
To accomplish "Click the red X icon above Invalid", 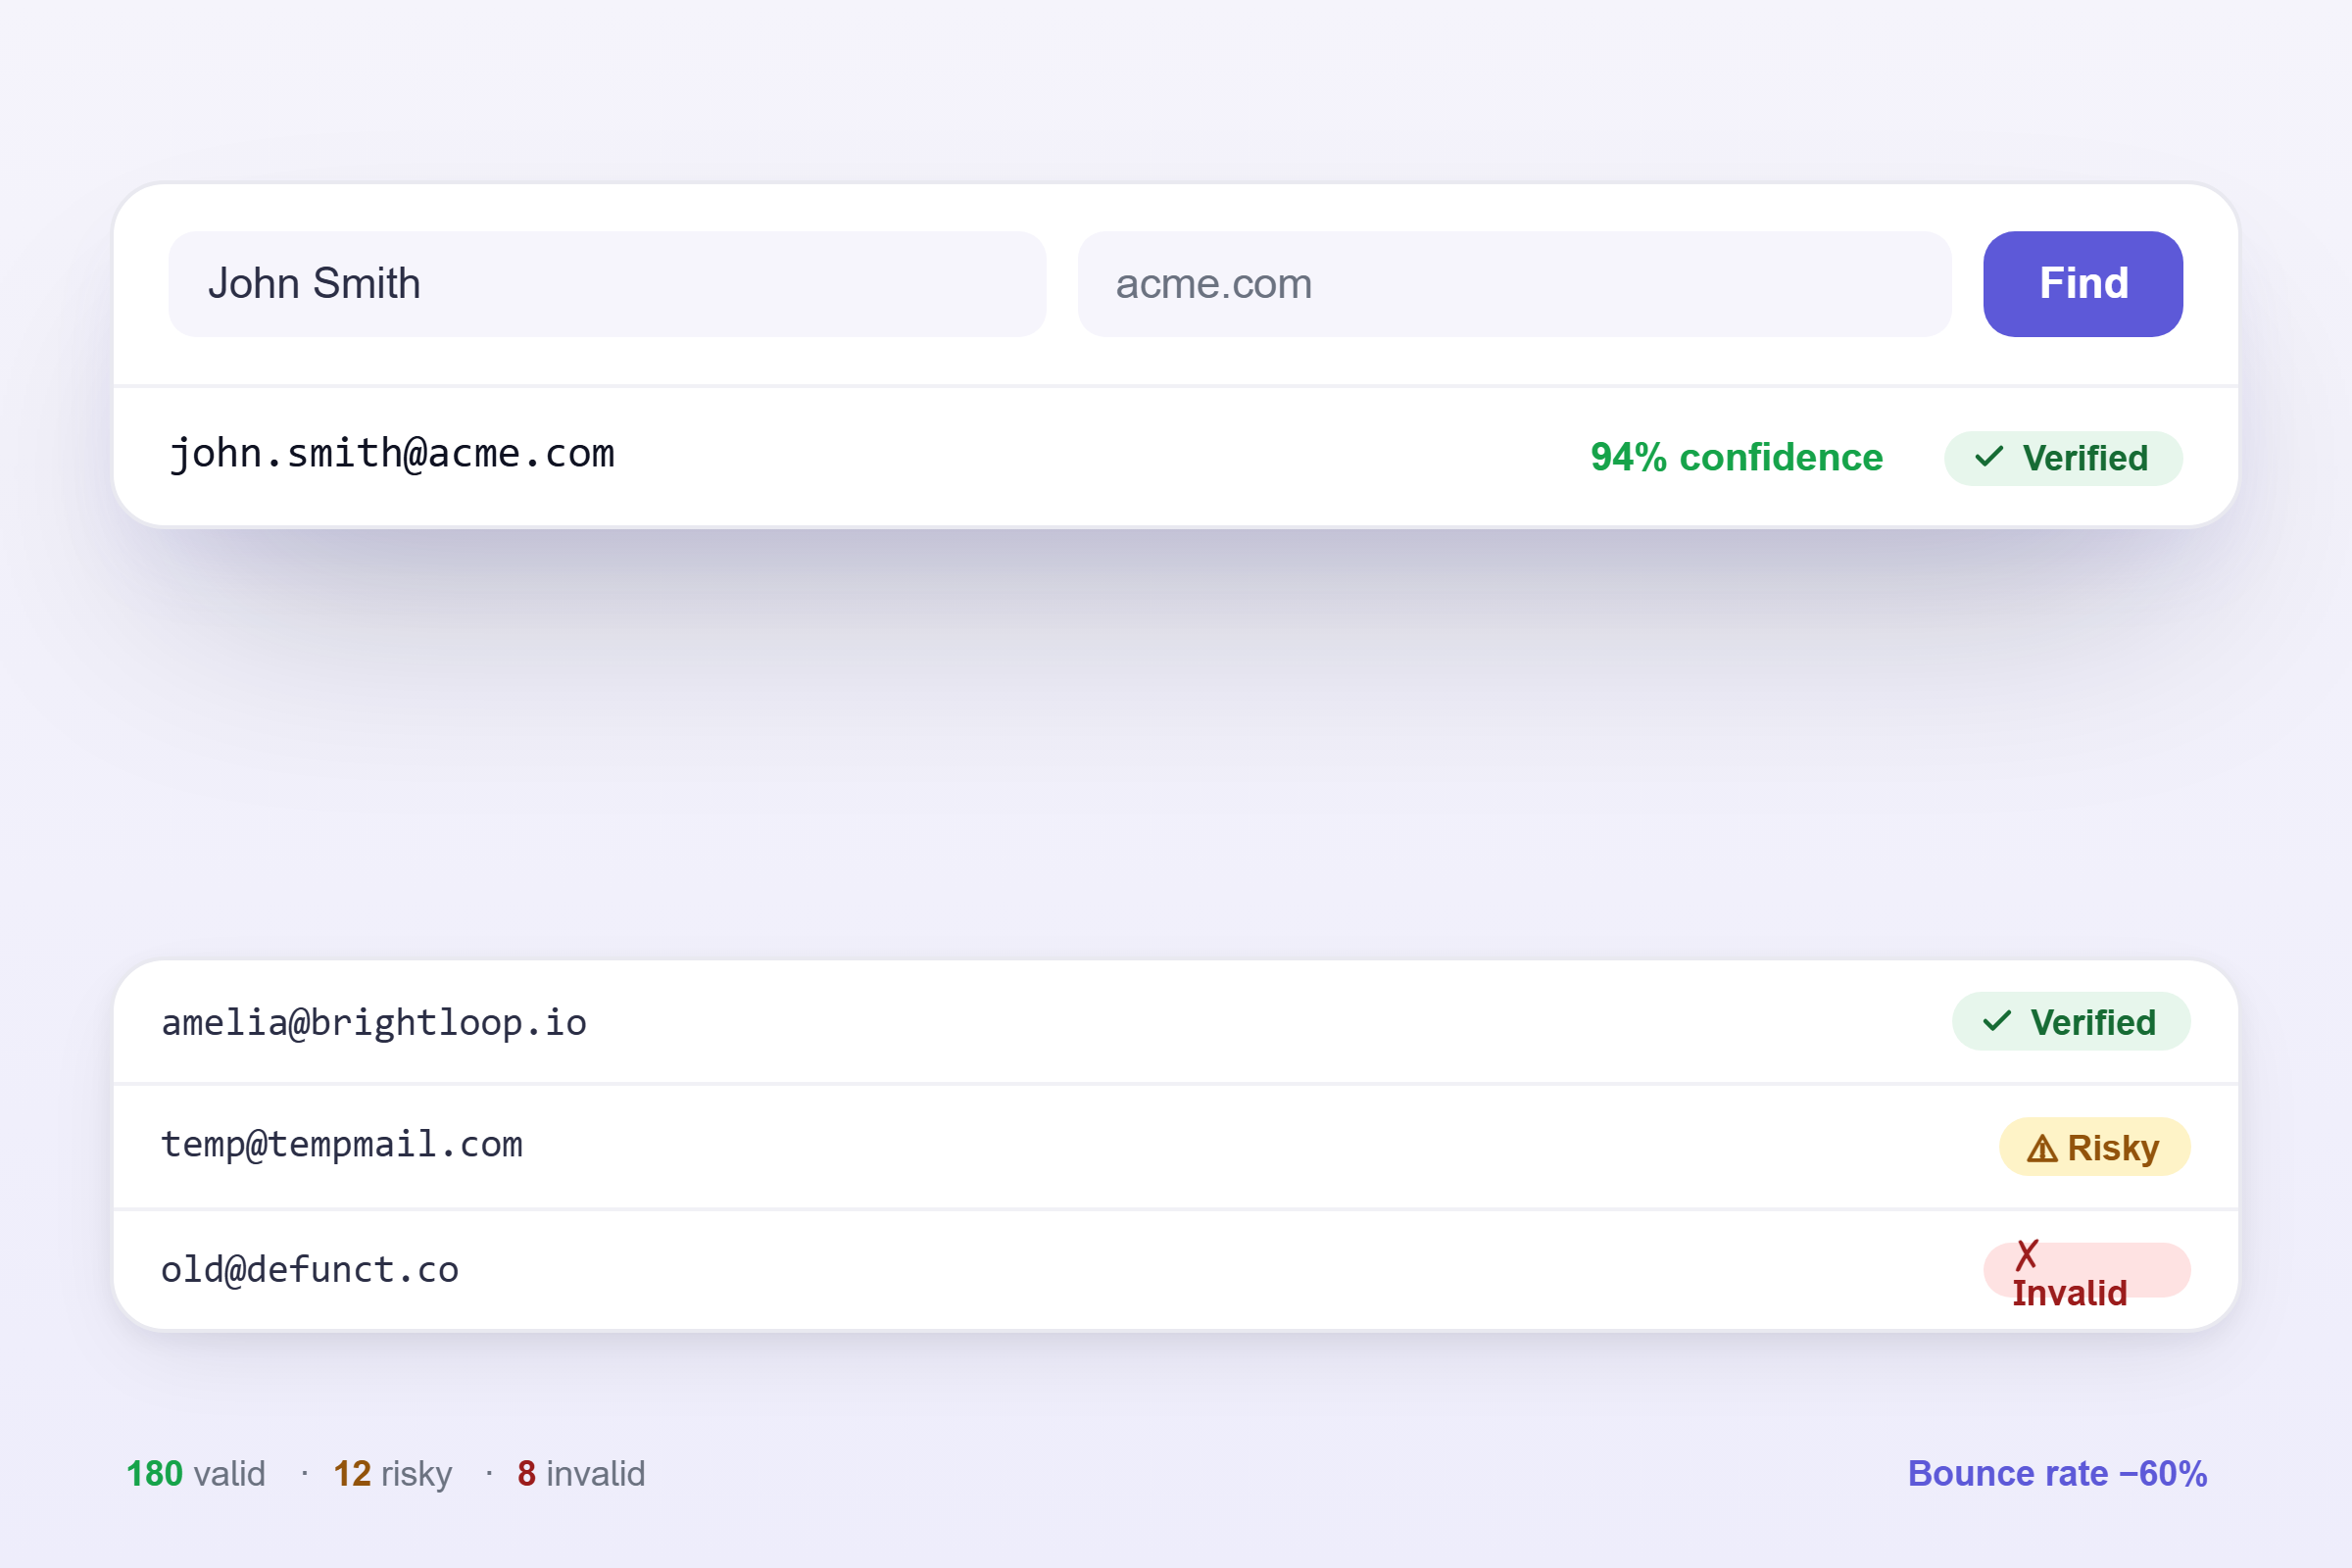I will (2027, 1254).
